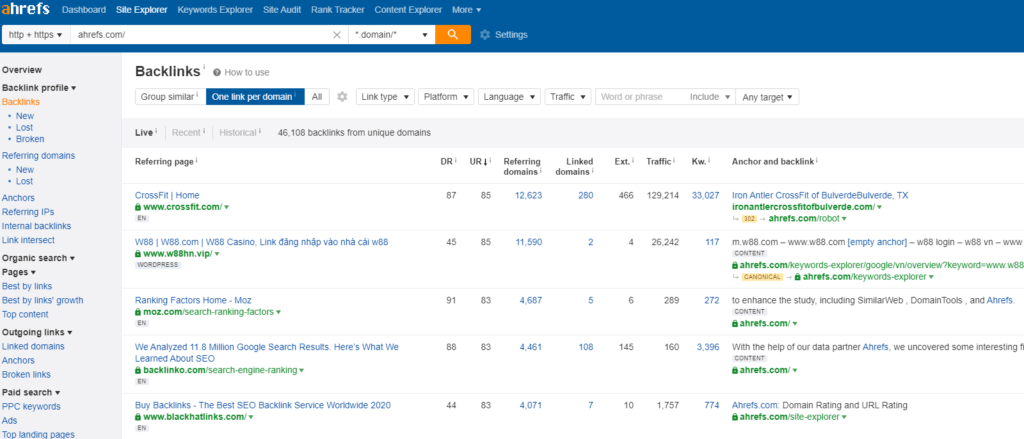Image resolution: width=1024 pixels, height=439 pixels.
Task: Switch to Live backlinks index
Action: click(144, 133)
